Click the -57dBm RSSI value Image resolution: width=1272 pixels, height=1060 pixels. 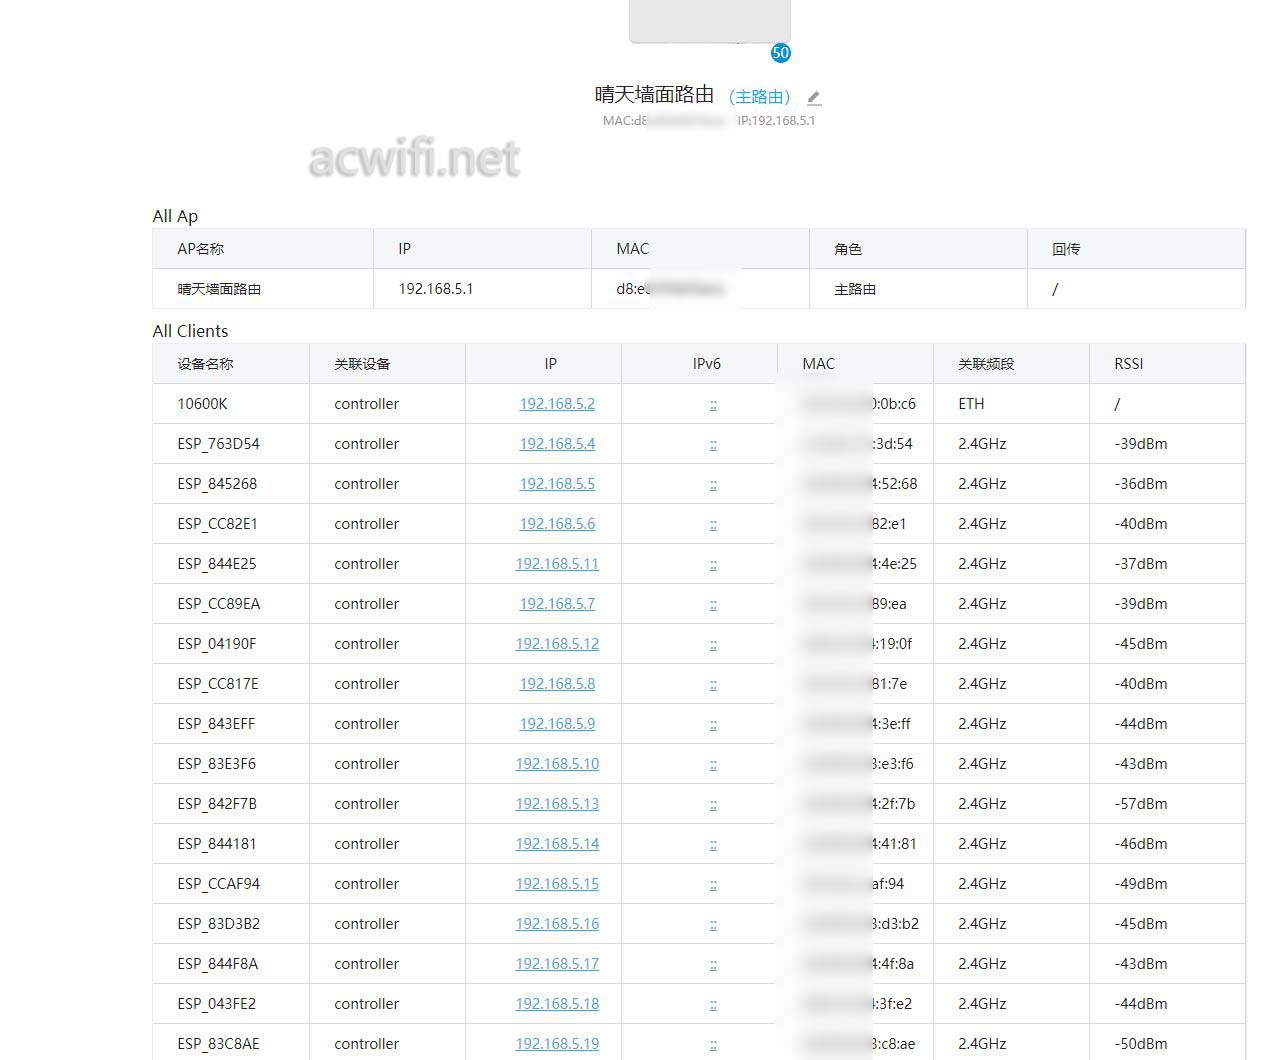[x=1141, y=804]
